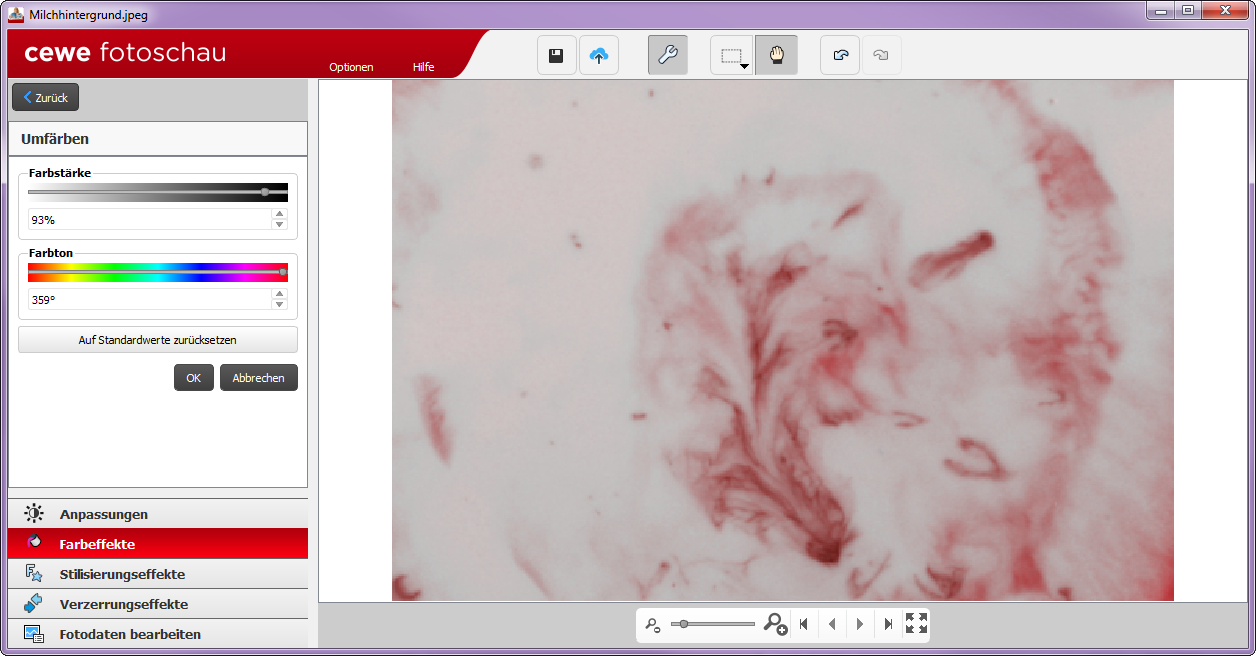The height and width of the screenshot is (656, 1256).
Task: Open Fotodaten bearbeiten section
Action: coord(158,634)
